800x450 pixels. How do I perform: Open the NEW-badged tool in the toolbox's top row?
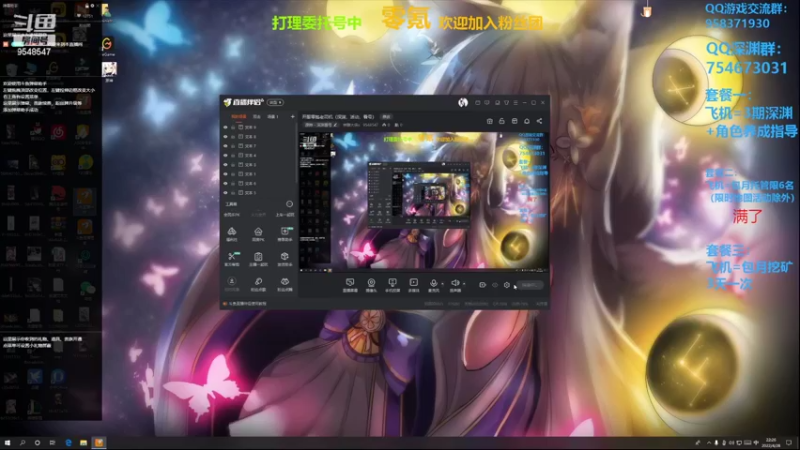coord(285,234)
